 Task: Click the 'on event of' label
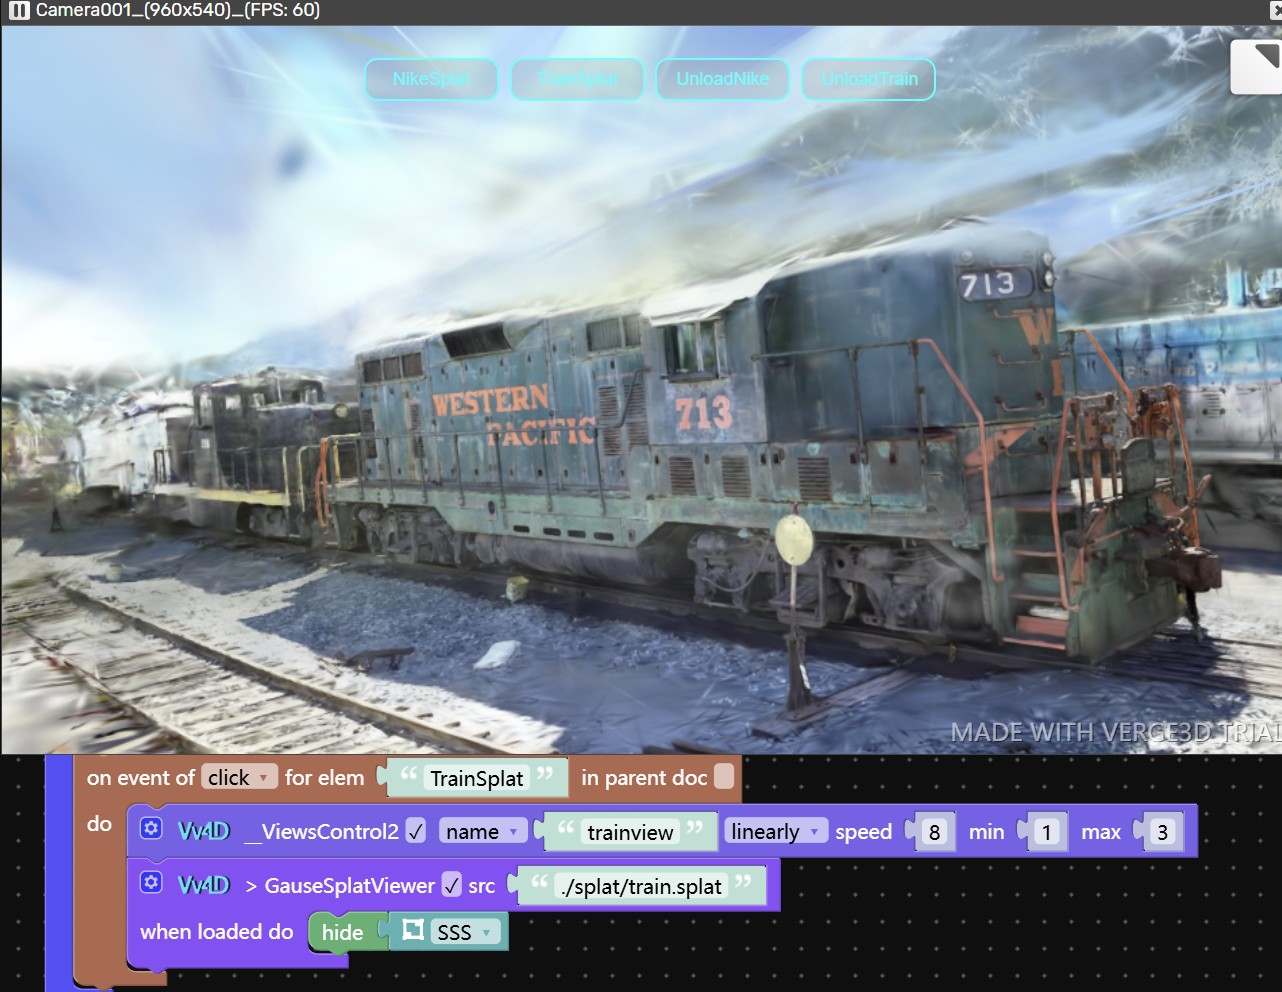tap(140, 778)
